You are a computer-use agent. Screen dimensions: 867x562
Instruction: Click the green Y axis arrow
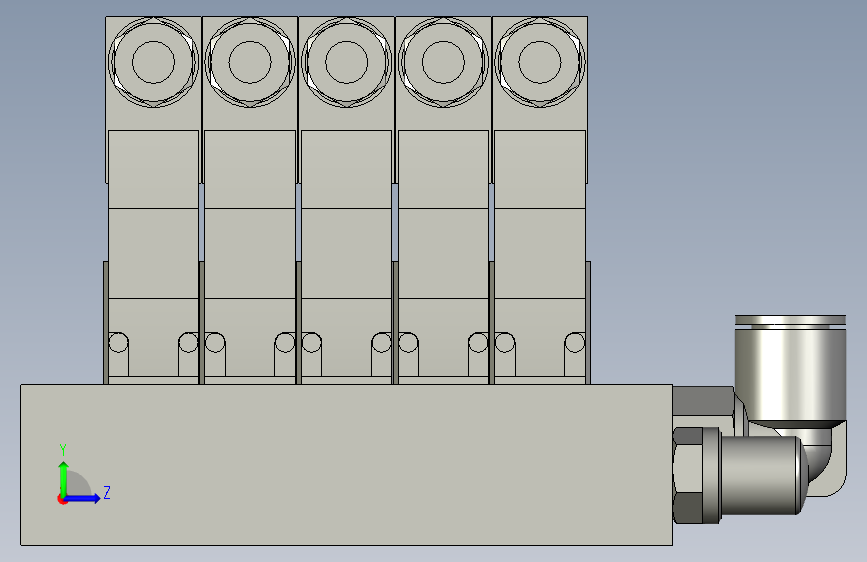coord(64,479)
